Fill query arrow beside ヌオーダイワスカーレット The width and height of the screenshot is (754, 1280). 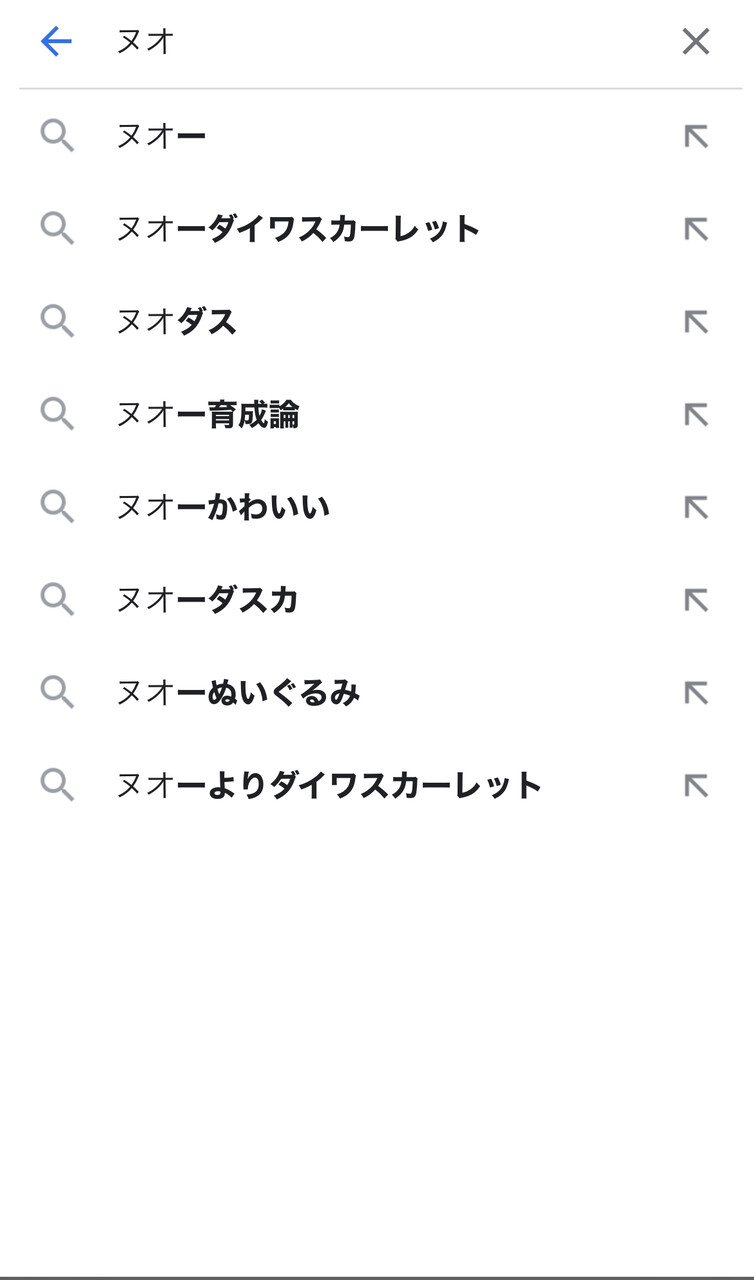coord(695,229)
